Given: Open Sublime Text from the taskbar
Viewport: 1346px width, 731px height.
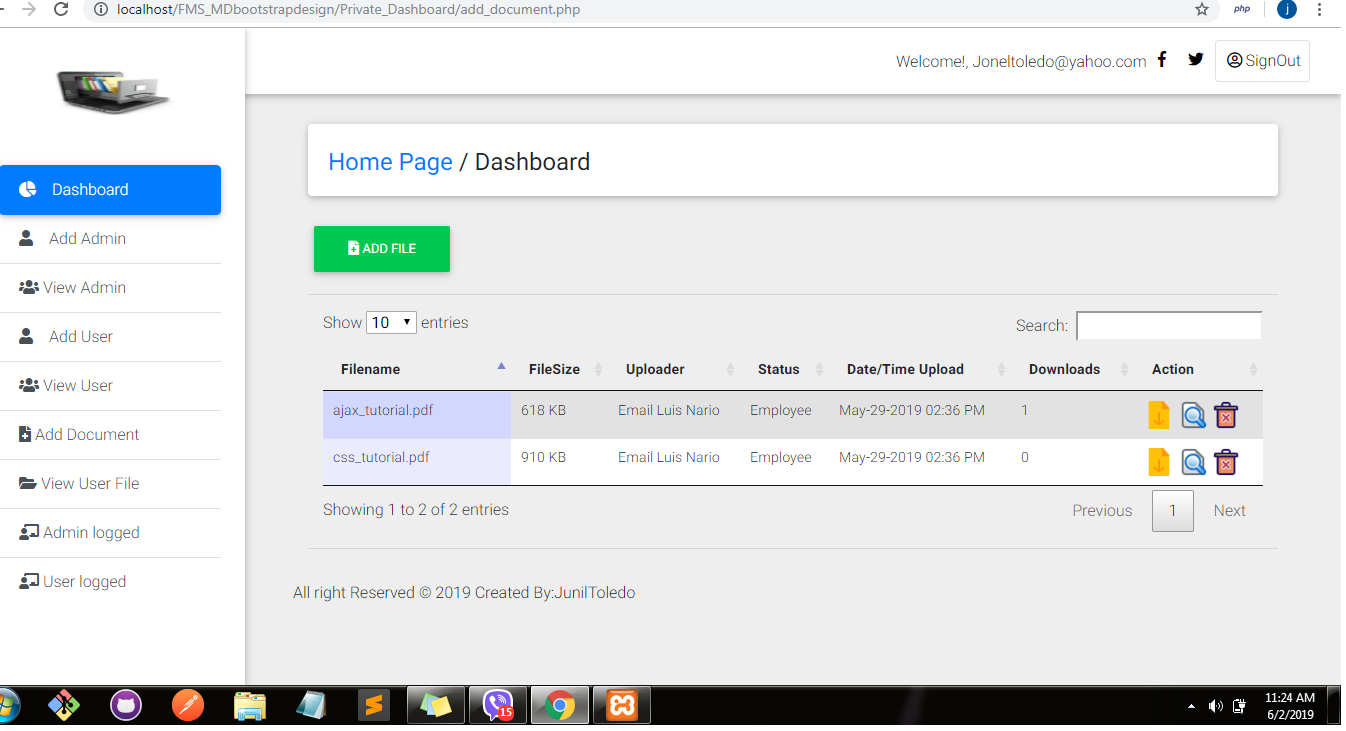Looking at the screenshot, I should point(374,705).
